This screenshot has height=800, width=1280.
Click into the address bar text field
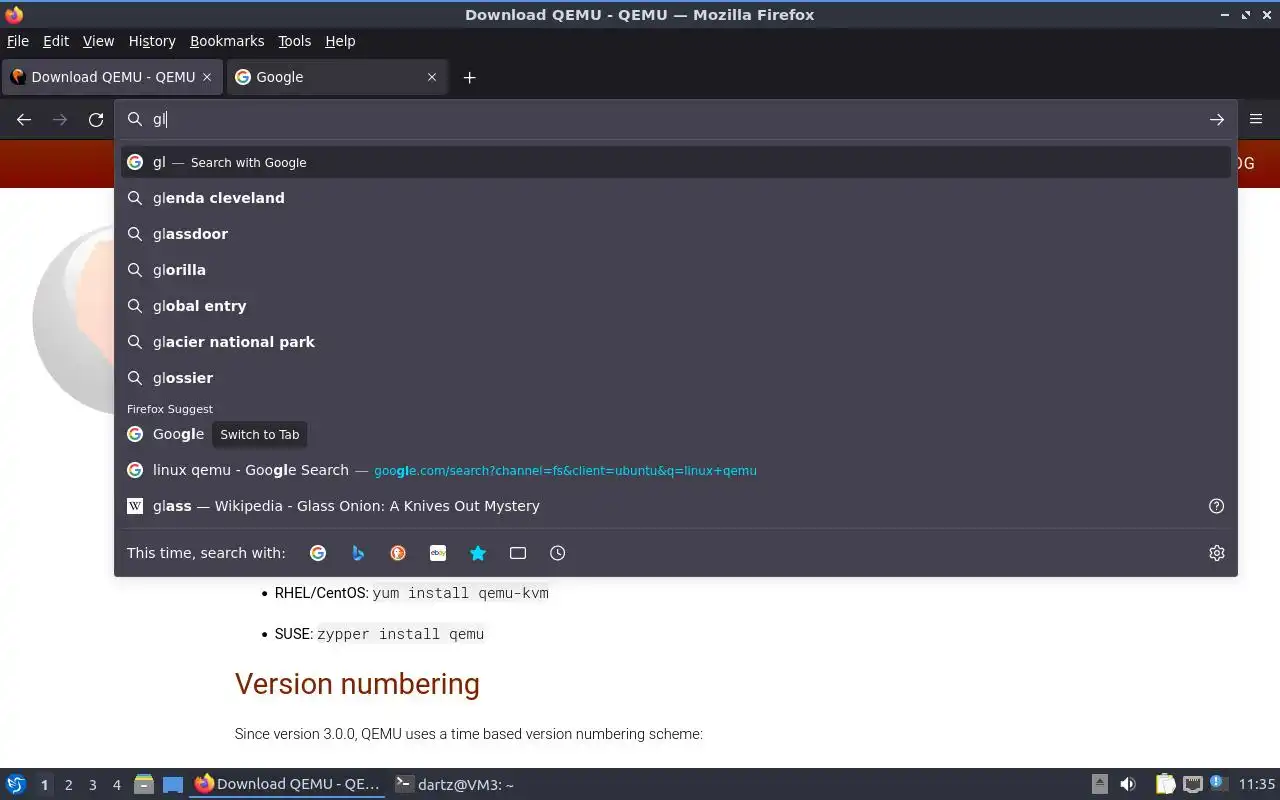coord(676,120)
